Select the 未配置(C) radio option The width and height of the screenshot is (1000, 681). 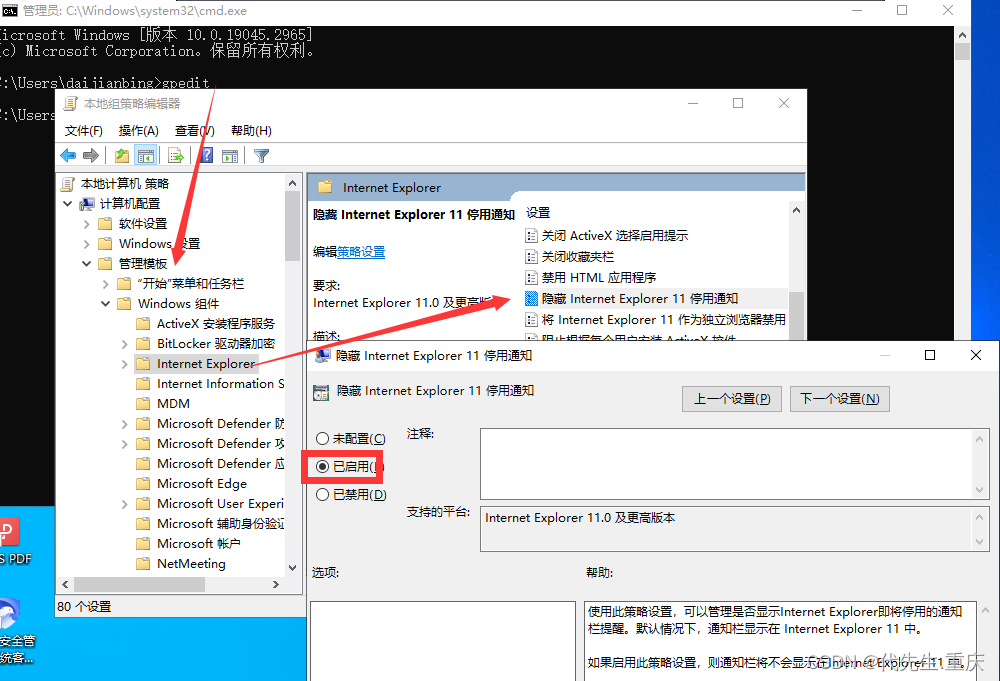pos(323,439)
